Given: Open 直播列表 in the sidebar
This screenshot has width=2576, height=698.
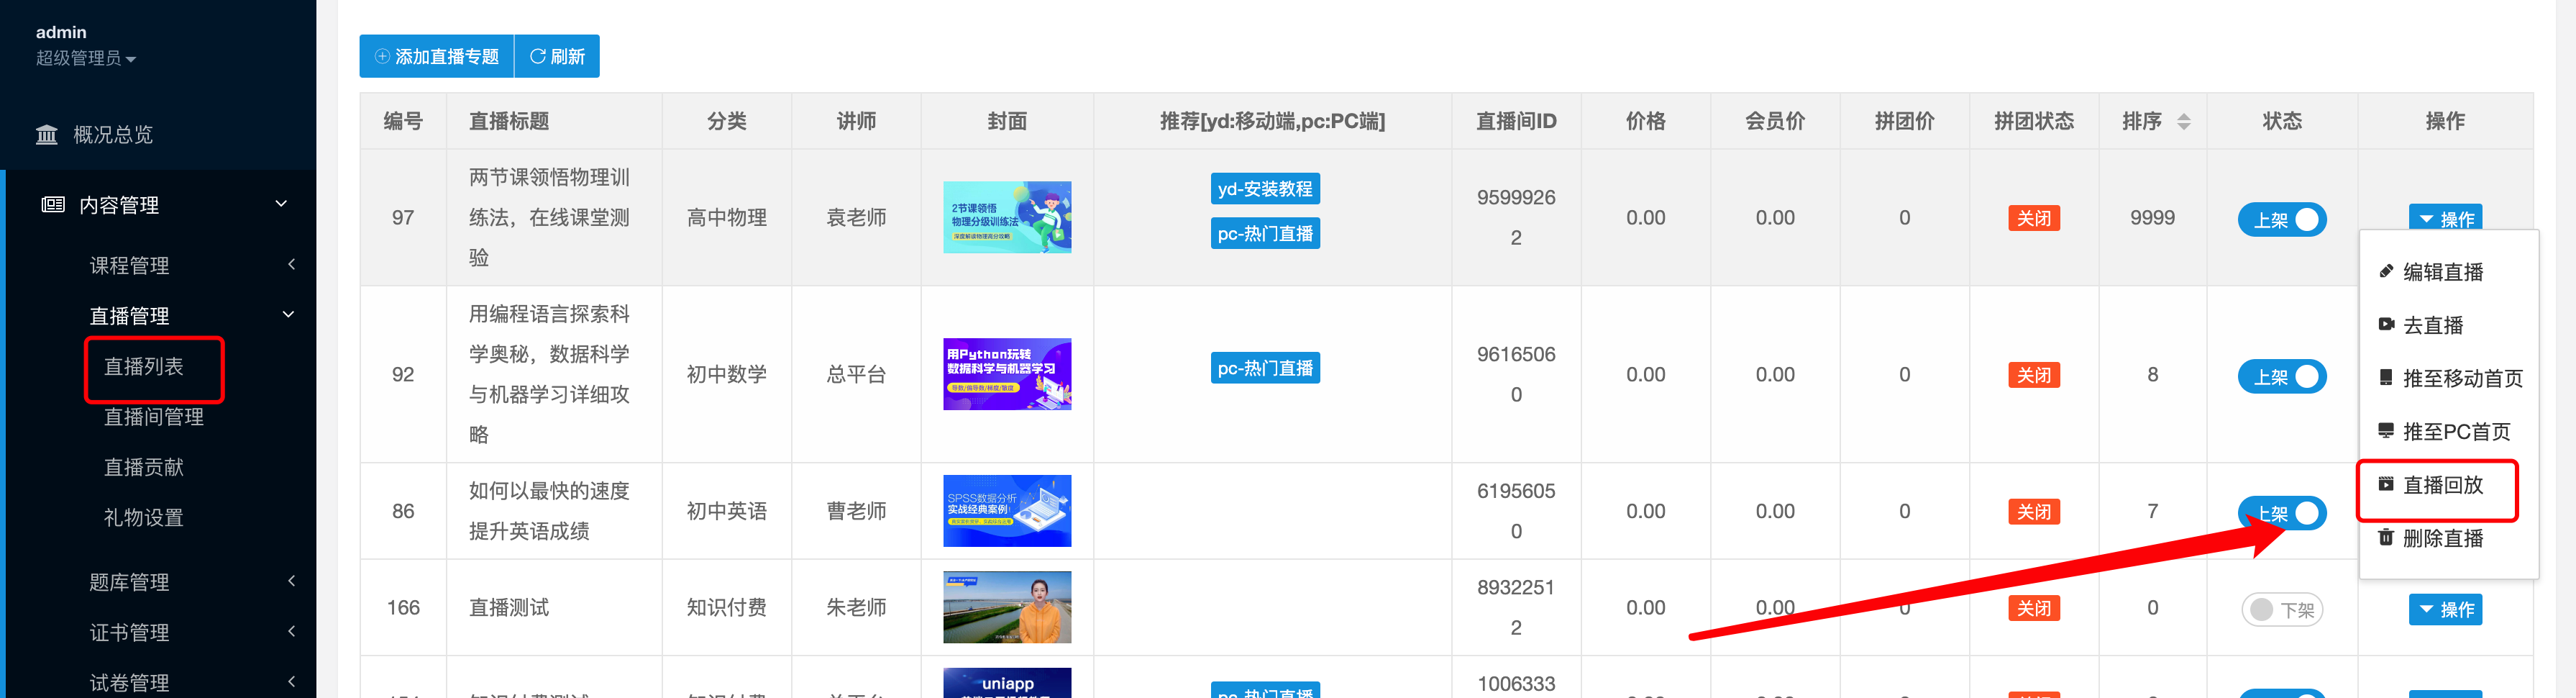Looking at the screenshot, I should pyautogui.click(x=144, y=366).
